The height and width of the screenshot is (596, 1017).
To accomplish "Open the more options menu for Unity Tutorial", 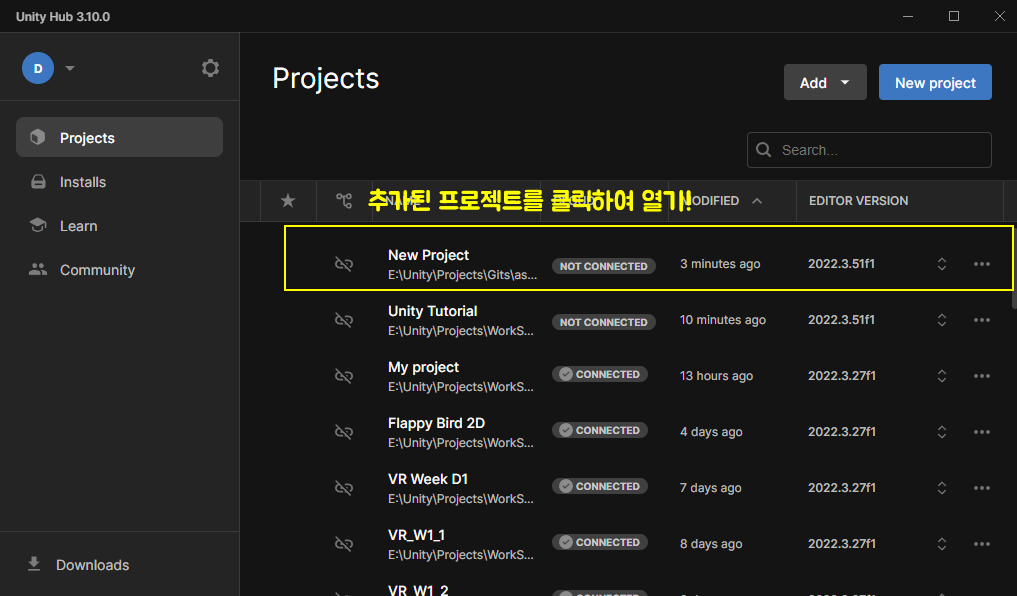I will pos(982,320).
